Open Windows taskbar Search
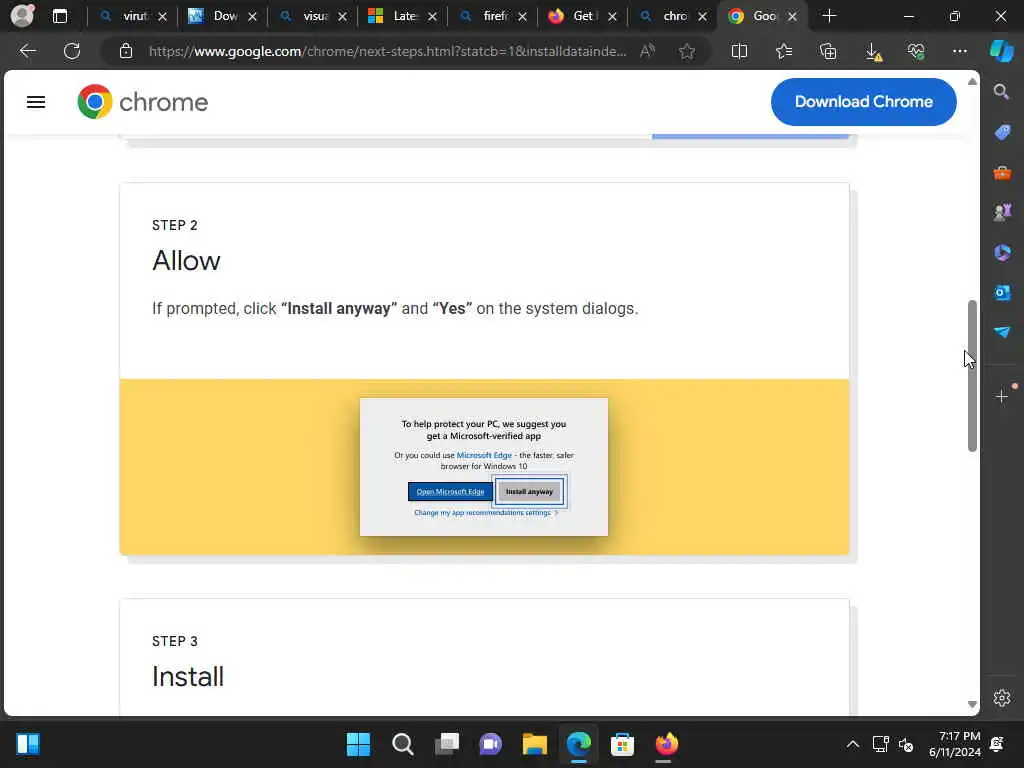 (402, 744)
